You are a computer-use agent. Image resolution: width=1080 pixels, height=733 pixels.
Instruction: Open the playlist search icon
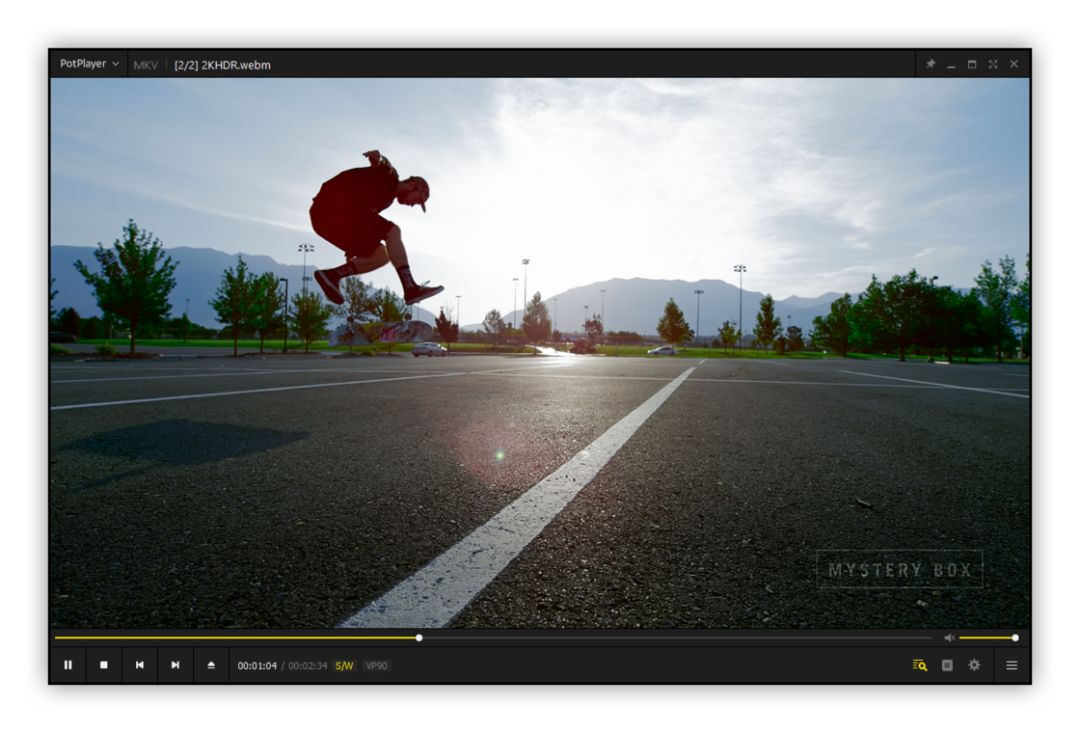[x=920, y=665]
